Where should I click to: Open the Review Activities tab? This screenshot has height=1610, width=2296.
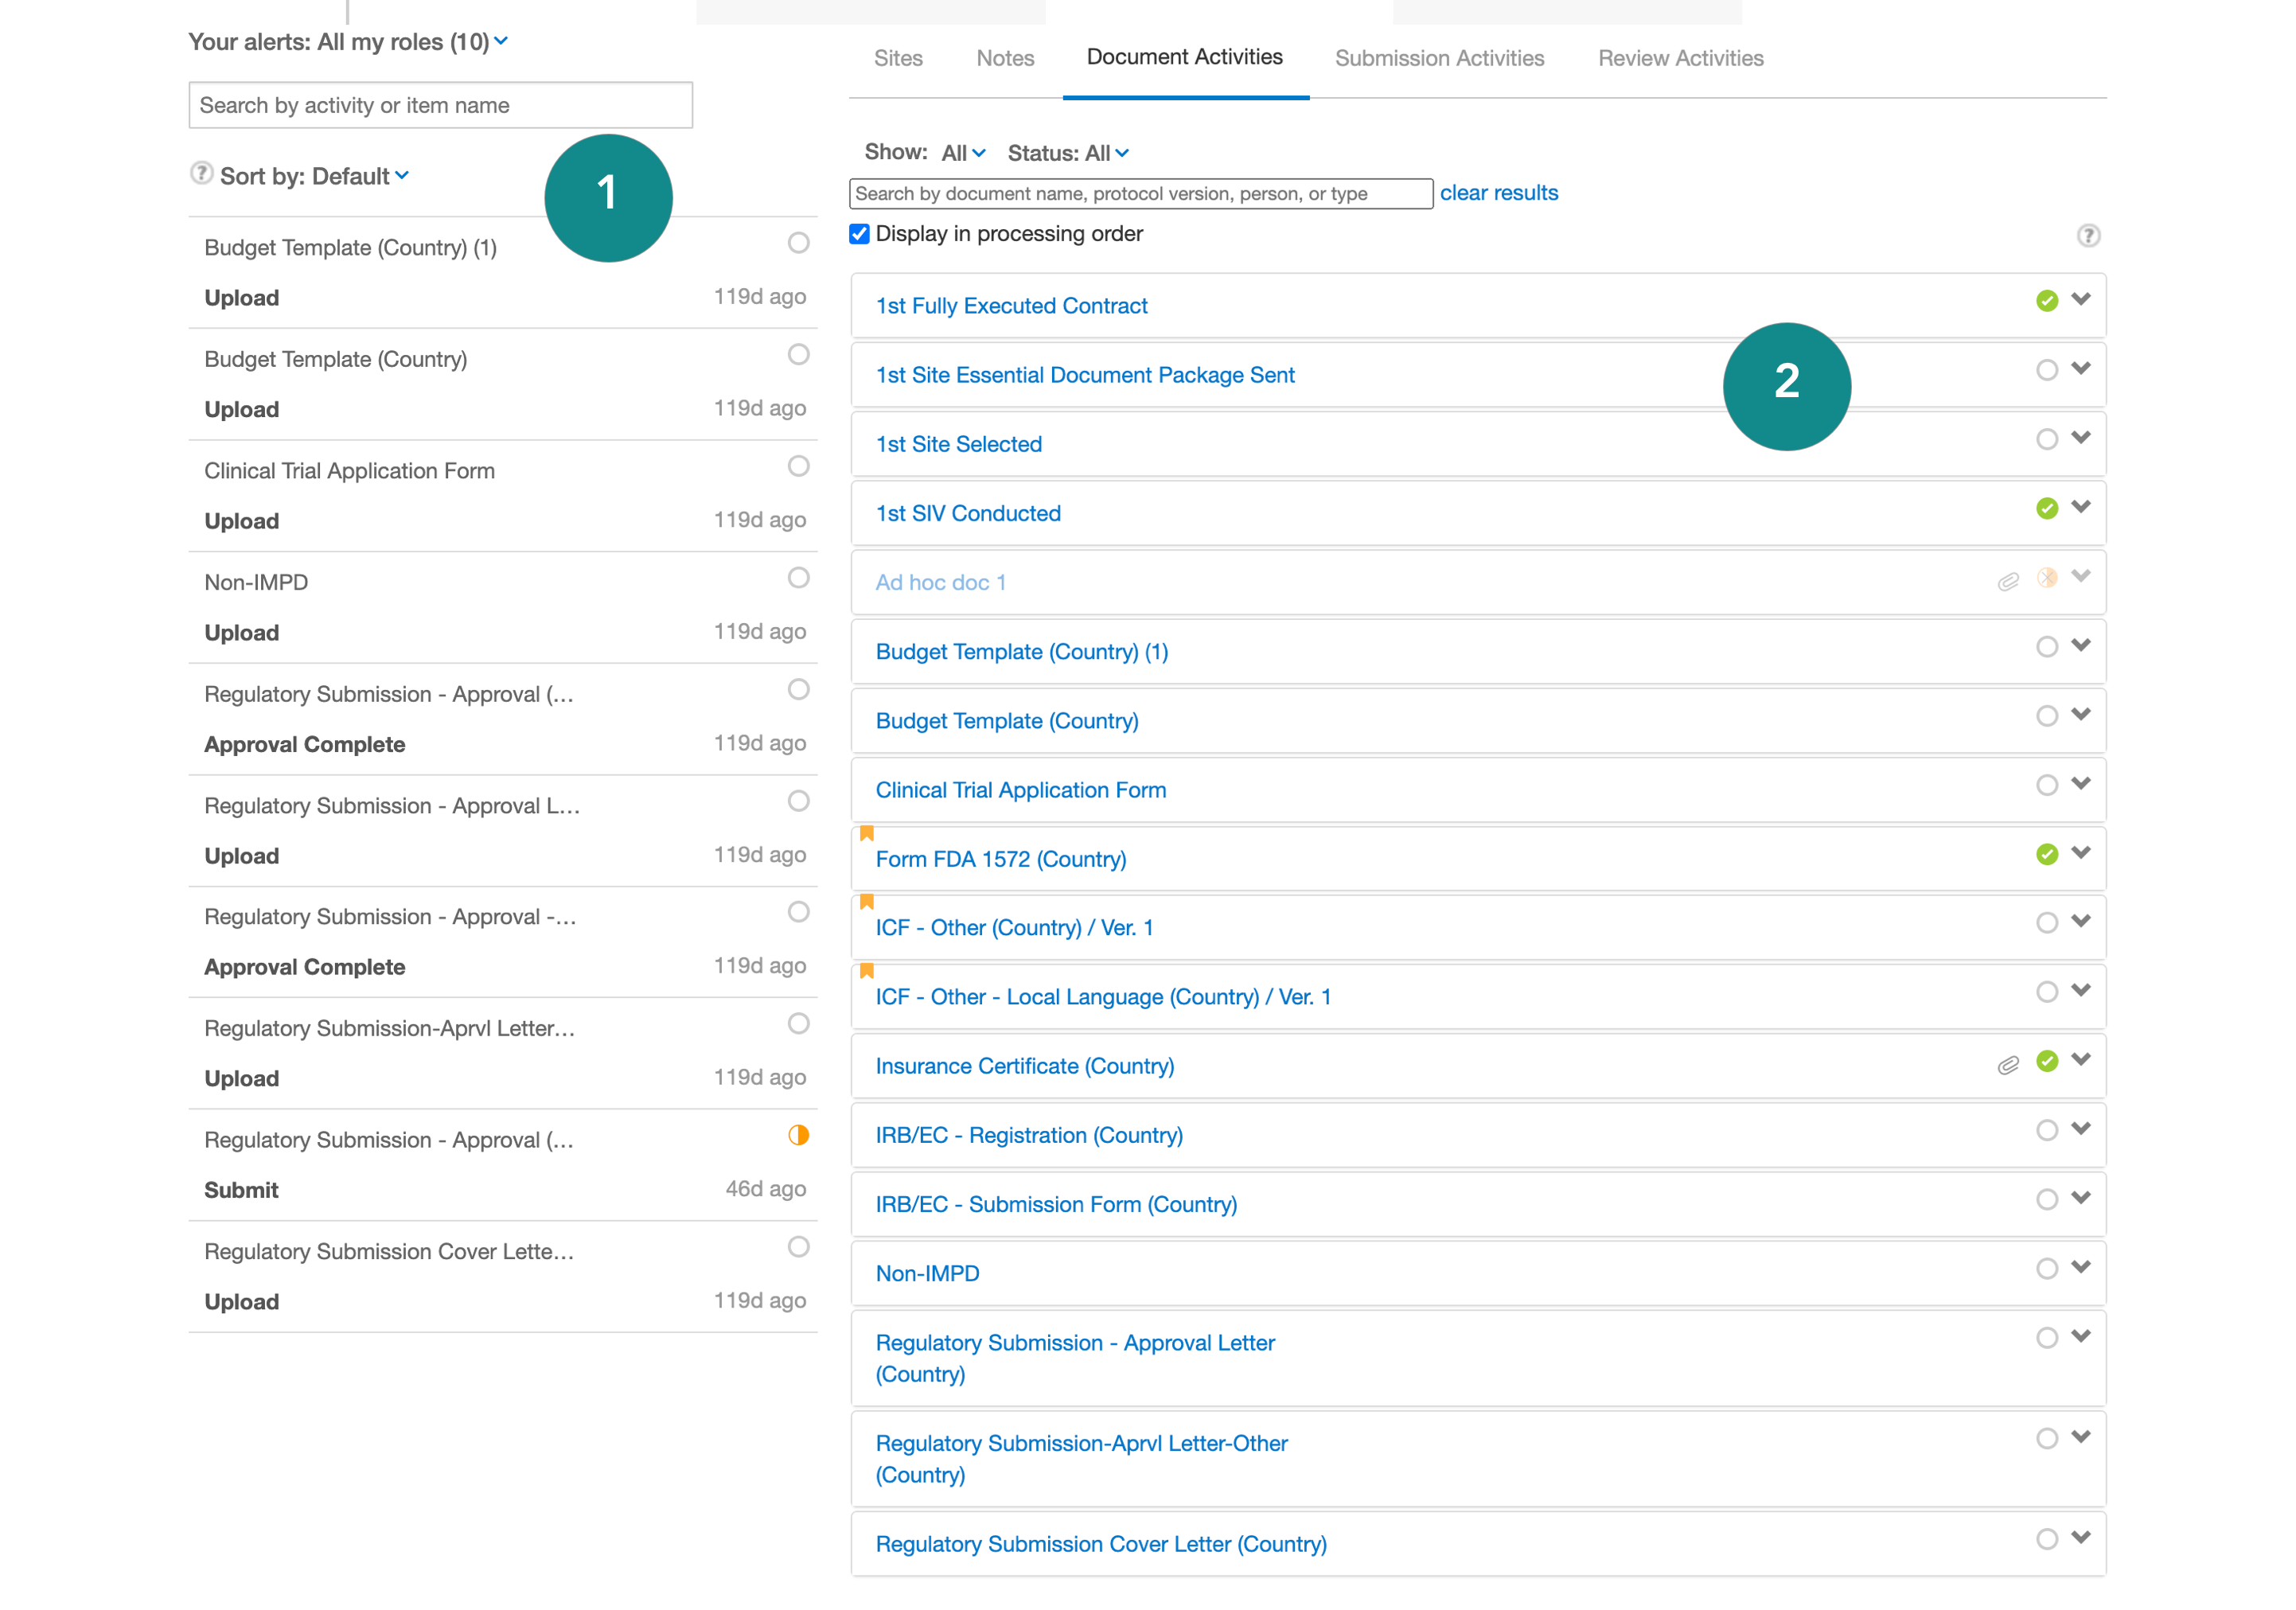click(x=1680, y=58)
